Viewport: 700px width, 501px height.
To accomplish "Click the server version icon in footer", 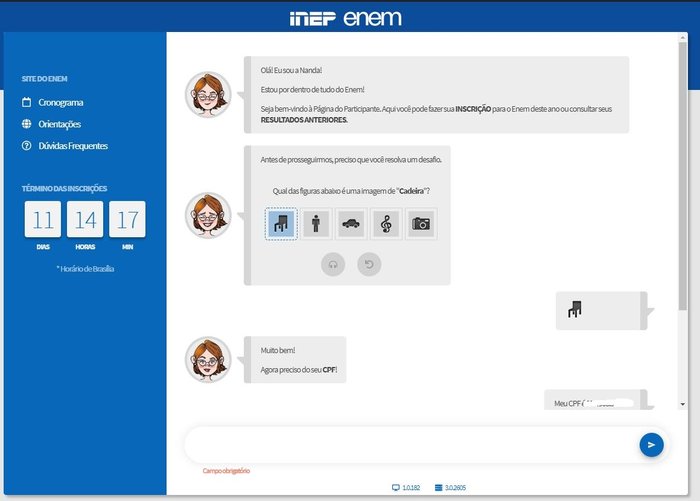I will pos(438,488).
